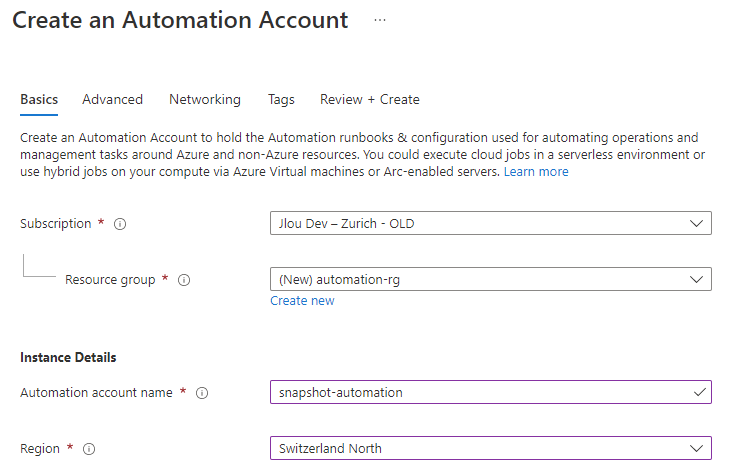This screenshot has width=732, height=475.
Task: Open the ellipsis menu beside the page title
Action: (380, 21)
